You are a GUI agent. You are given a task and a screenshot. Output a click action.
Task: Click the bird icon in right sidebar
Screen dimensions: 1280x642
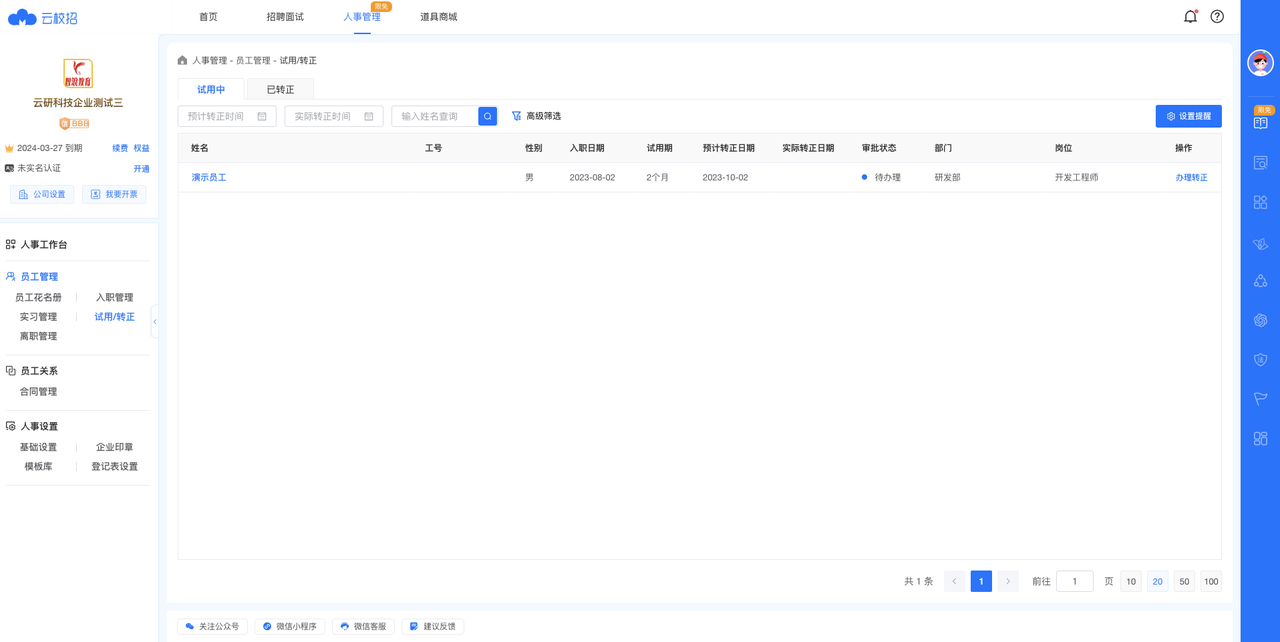point(1260,243)
